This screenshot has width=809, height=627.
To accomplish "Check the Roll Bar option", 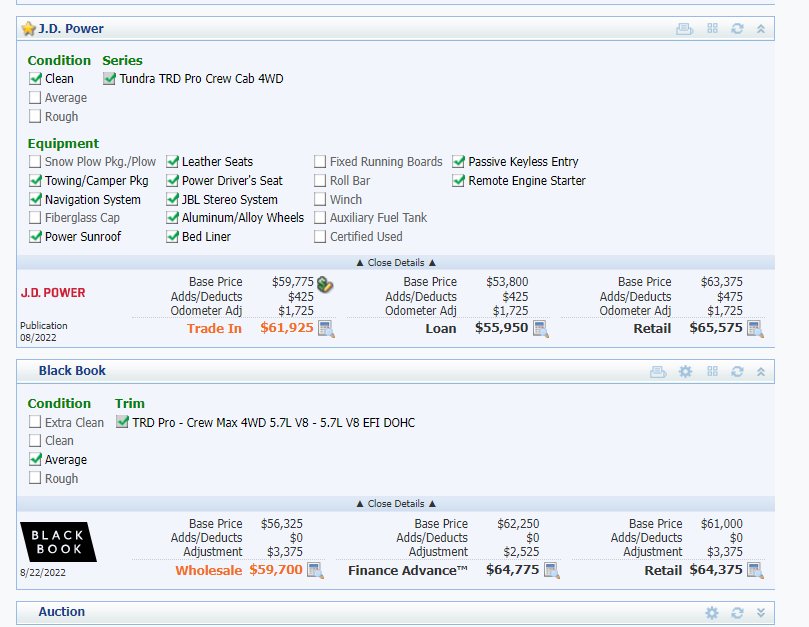I will pos(320,180).
